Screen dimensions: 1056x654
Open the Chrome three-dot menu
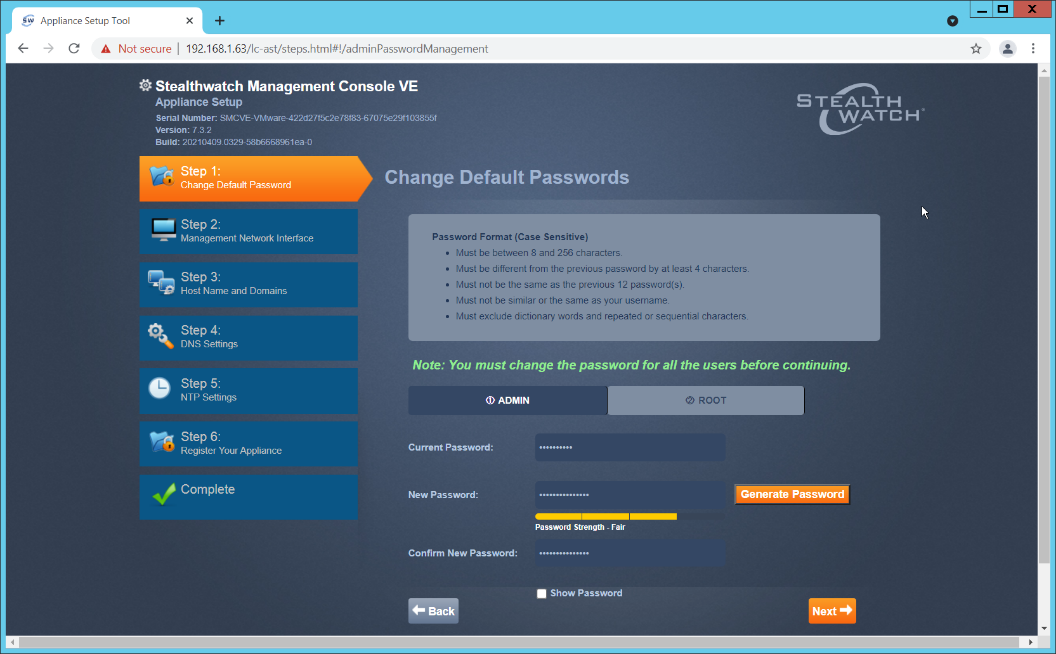1033,48
